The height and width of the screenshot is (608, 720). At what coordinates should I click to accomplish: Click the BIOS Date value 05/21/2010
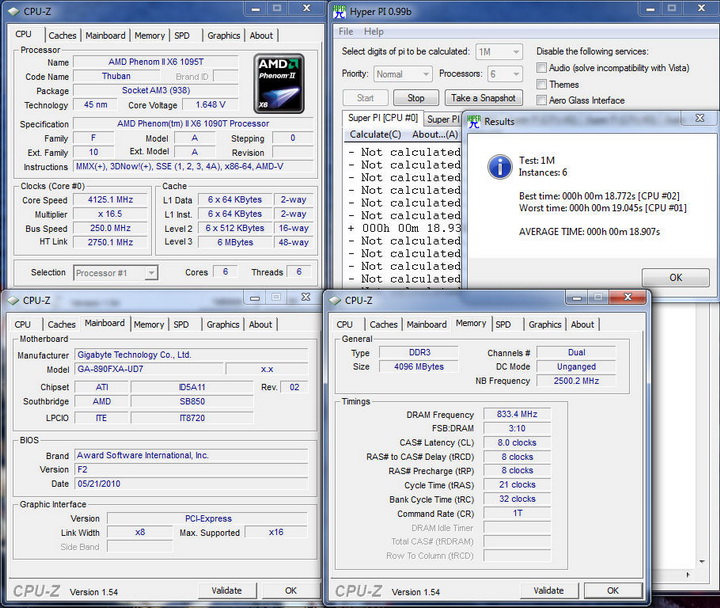(191, 484)
